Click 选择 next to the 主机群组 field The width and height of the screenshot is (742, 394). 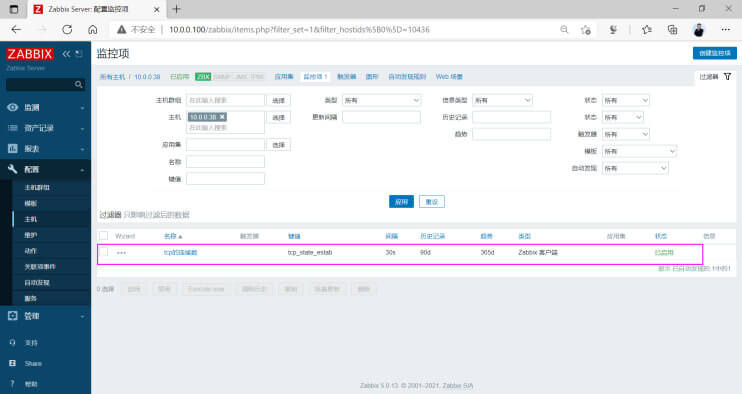pyautogui.click(x=279, y=100)
